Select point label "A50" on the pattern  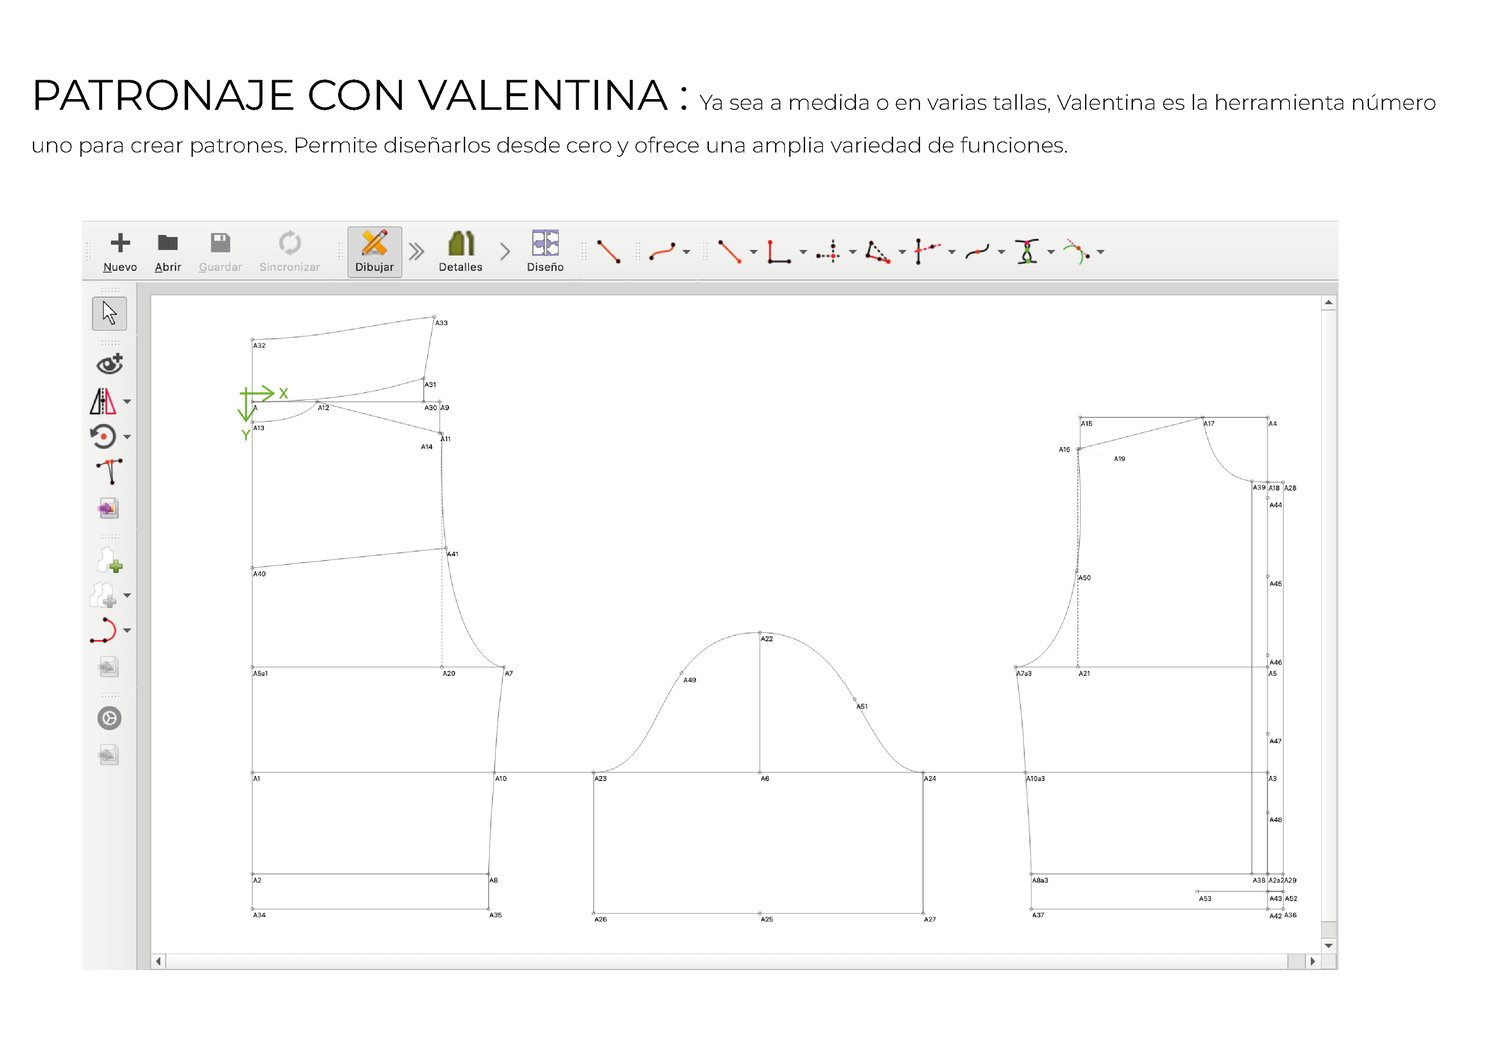(x=1084, y=578)
